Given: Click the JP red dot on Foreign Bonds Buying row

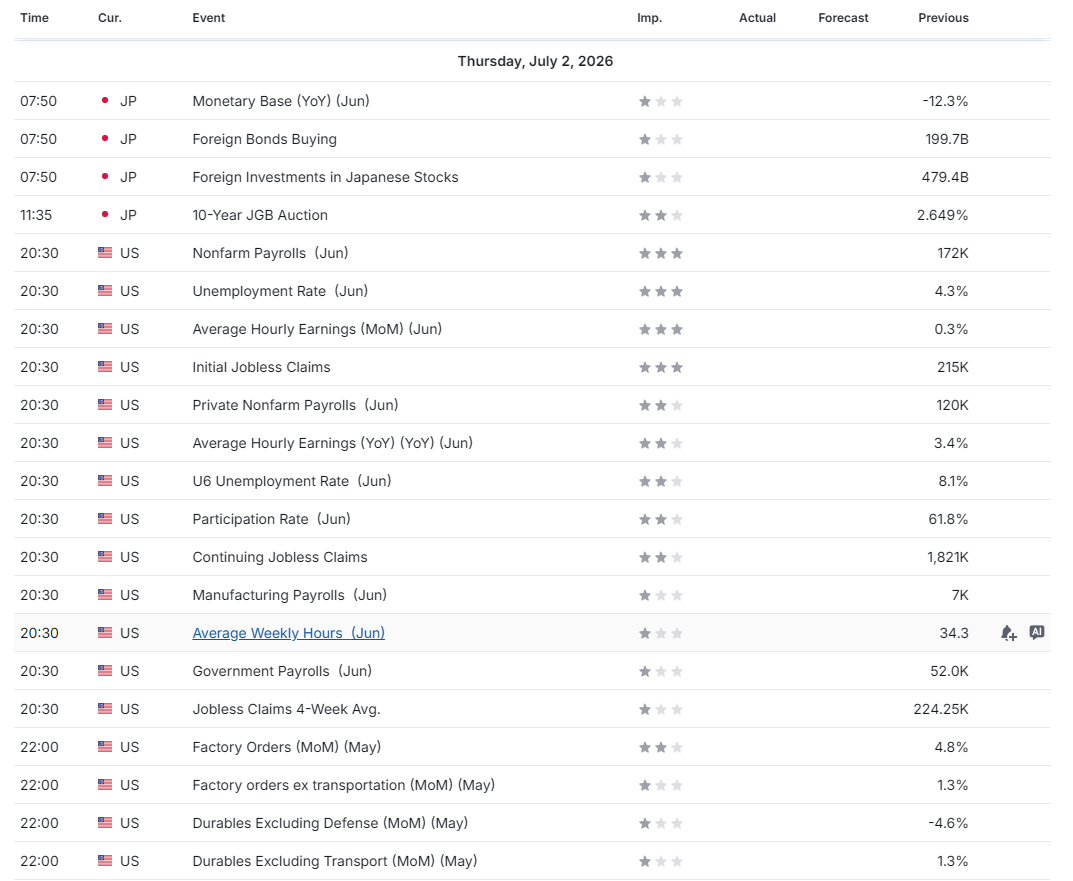Looking at the screenshot, I should tap(105, 139).
